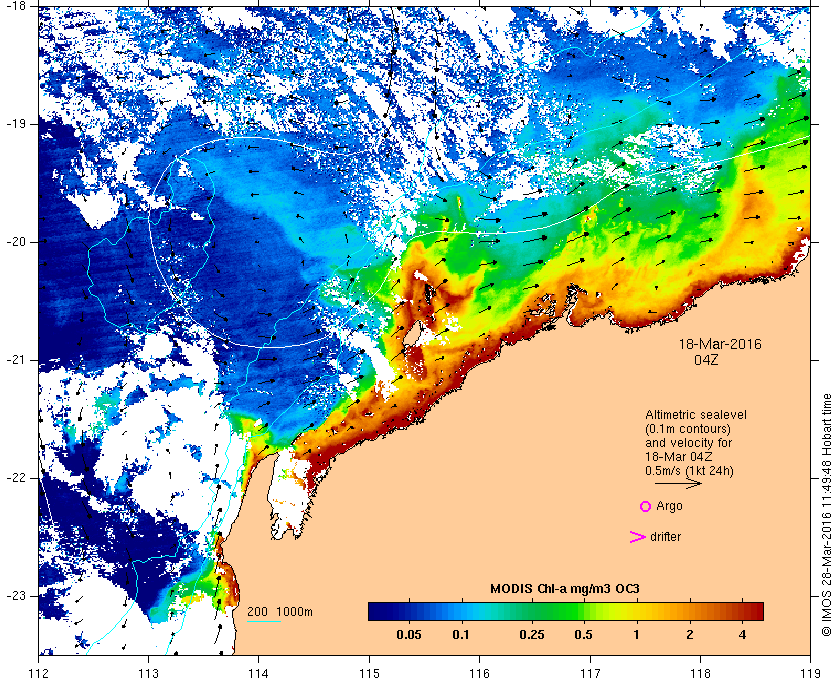Click the longitude axis label '113'
The image size is (840, 680).
click(148, 672)
